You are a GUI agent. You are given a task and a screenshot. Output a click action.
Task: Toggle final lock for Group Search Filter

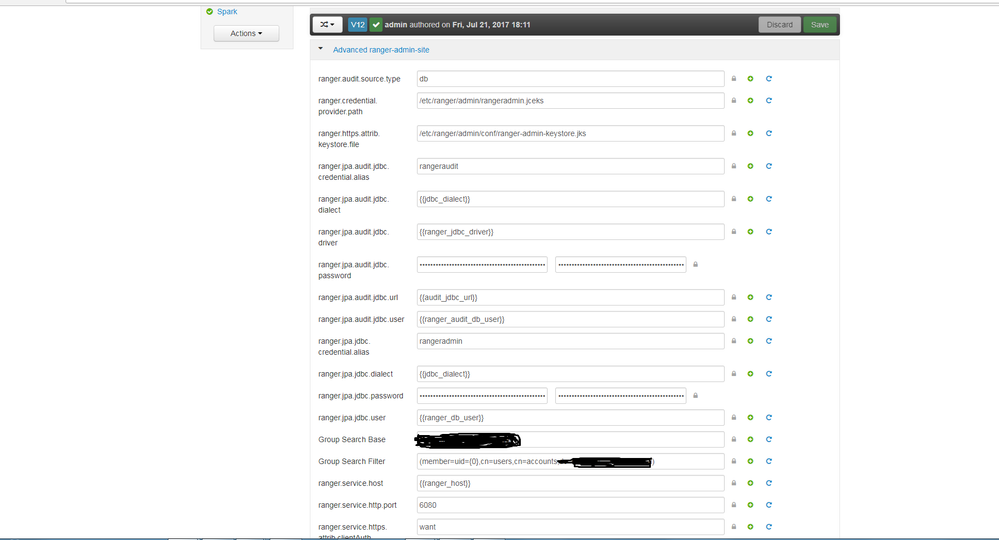tap(734, 461)
